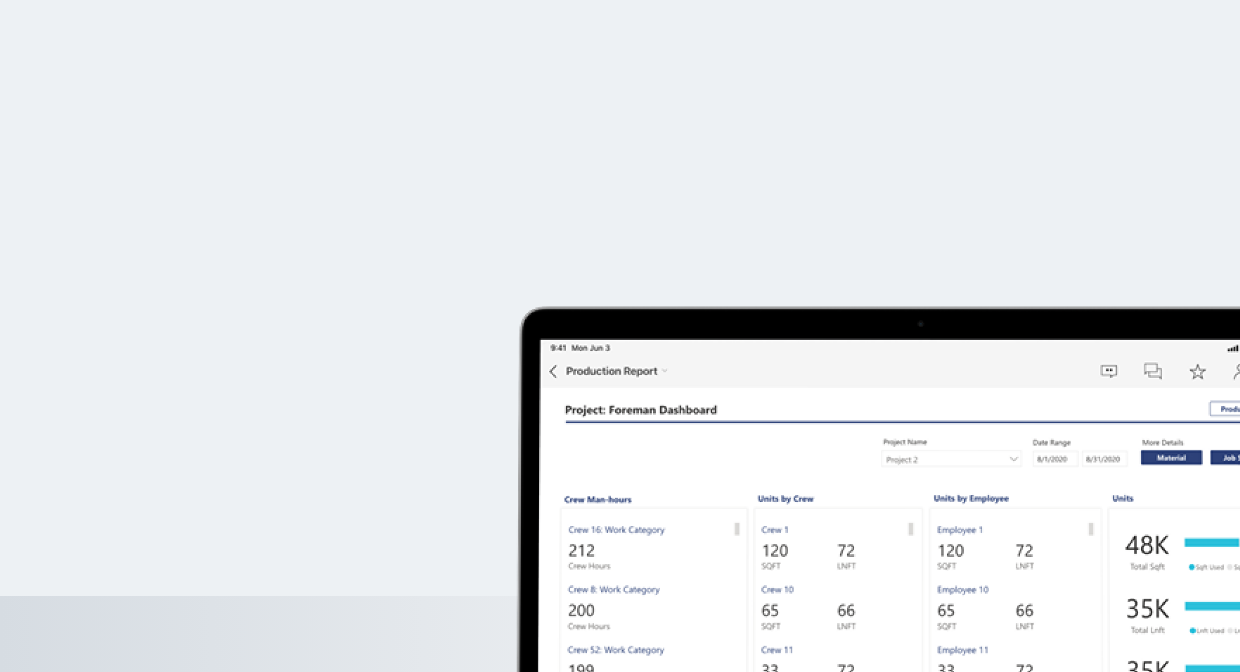The width and height of the screenshot is (1240, 672).
Task: Open the conversations chat icon
Action: 1153,371
